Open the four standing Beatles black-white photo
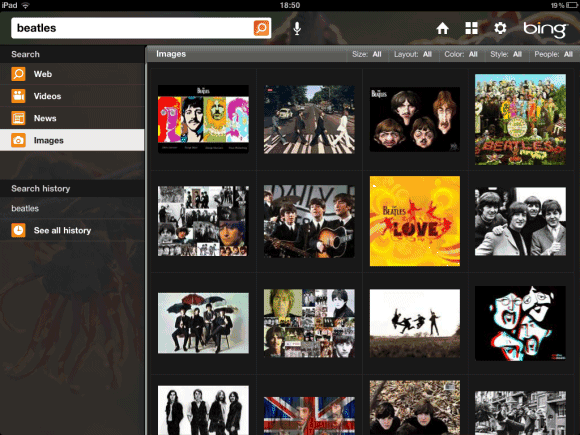 [203, 410]
